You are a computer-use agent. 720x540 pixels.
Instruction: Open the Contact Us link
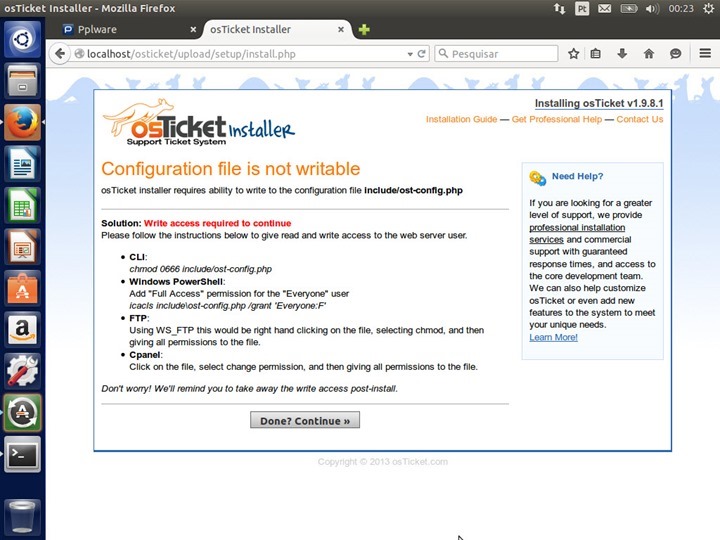tap(640, 119)
